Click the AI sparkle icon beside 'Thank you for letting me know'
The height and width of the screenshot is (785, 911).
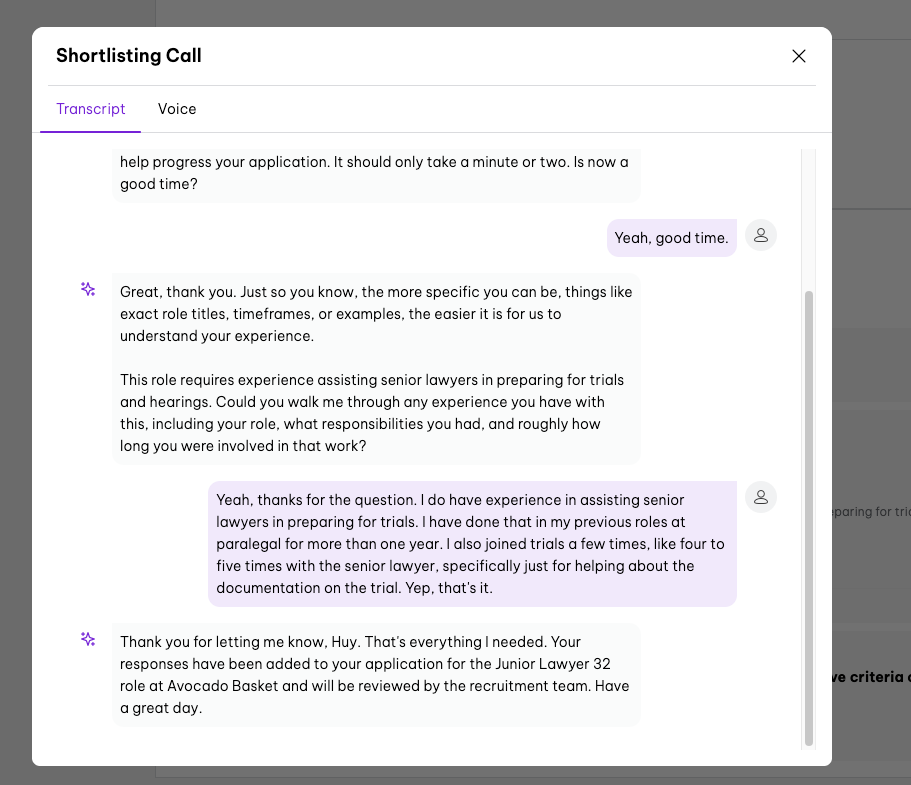[88, 639]
